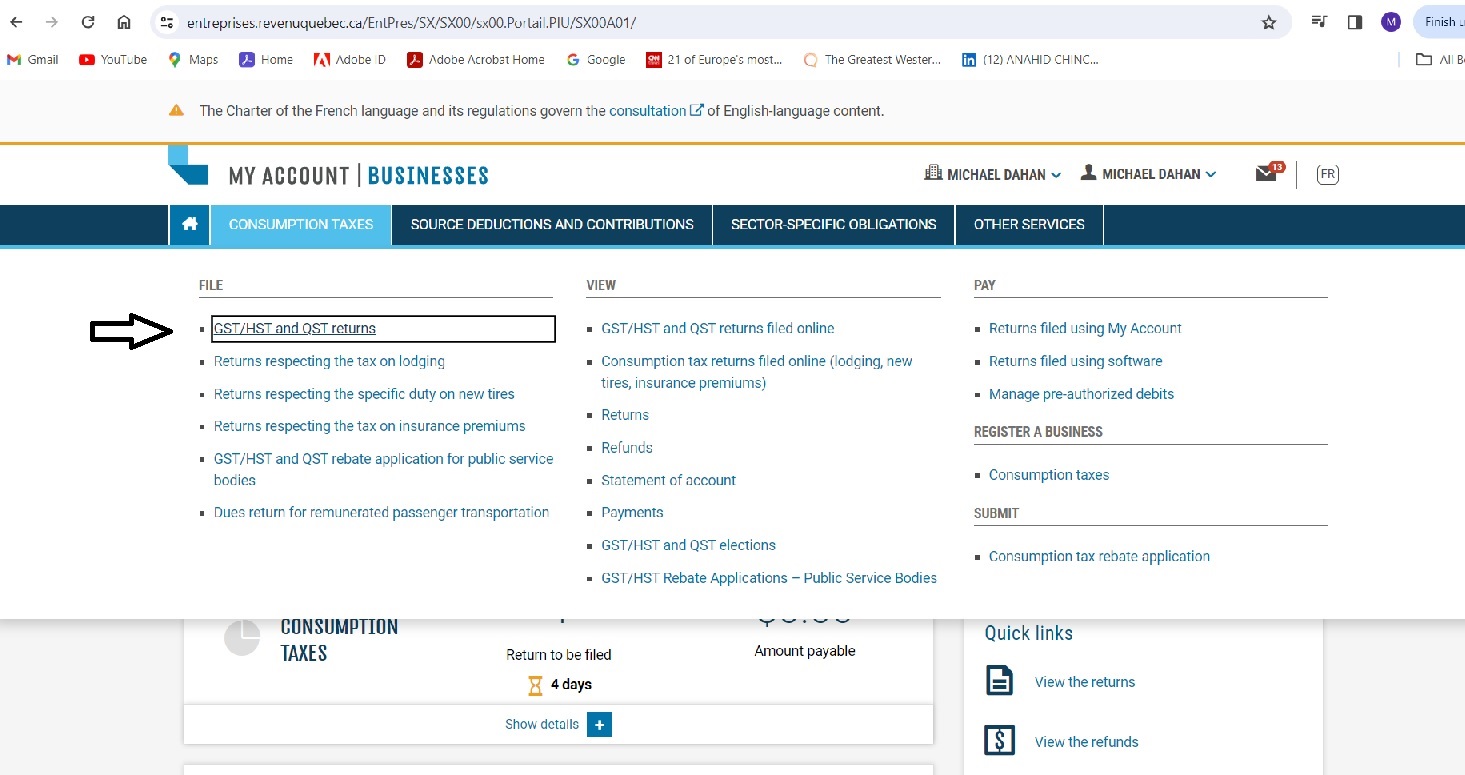Click Manage pre-authorized debits link

click(x=1081, y=394)
